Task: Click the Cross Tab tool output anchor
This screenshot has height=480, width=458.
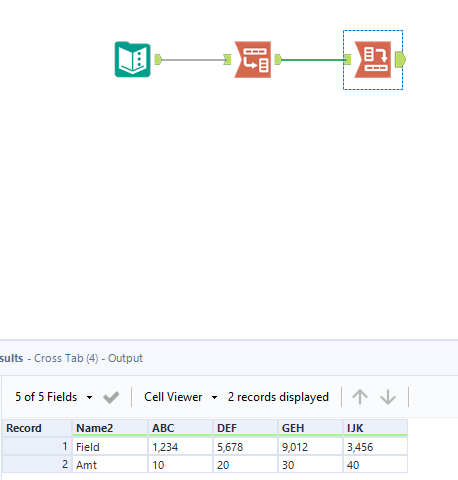Action: (400, 60)
